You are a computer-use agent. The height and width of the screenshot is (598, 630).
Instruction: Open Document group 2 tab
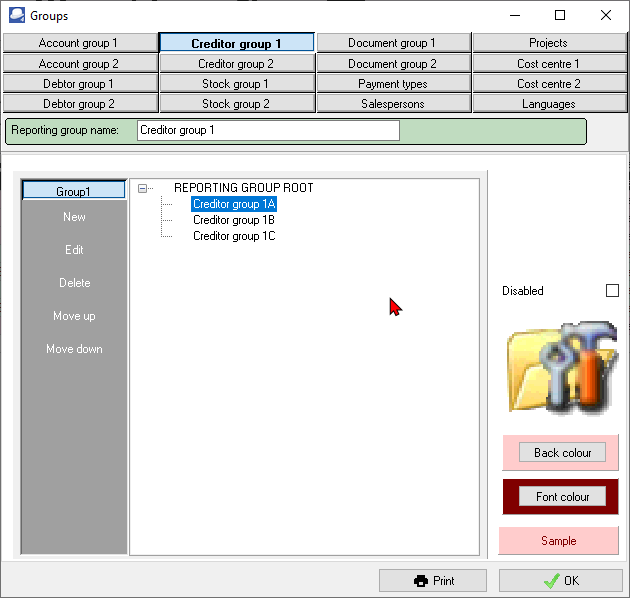[x=393, y=63]
